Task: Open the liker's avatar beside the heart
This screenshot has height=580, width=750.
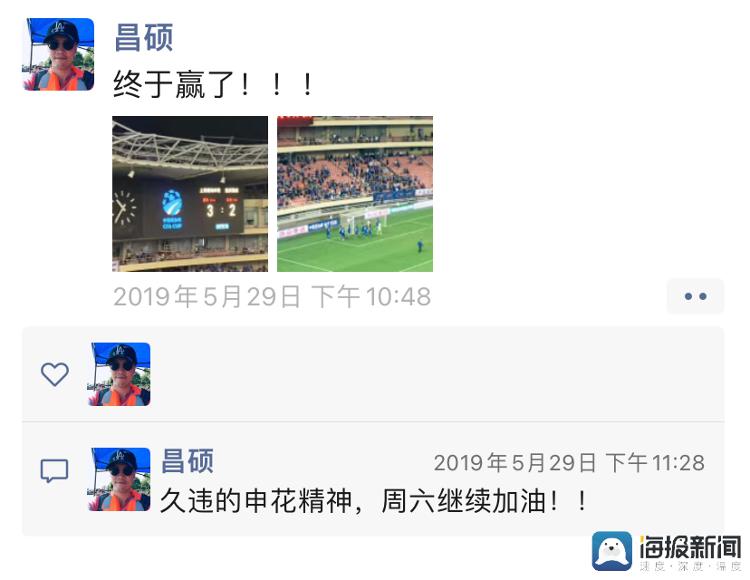Action: click(x=120, y=374)
